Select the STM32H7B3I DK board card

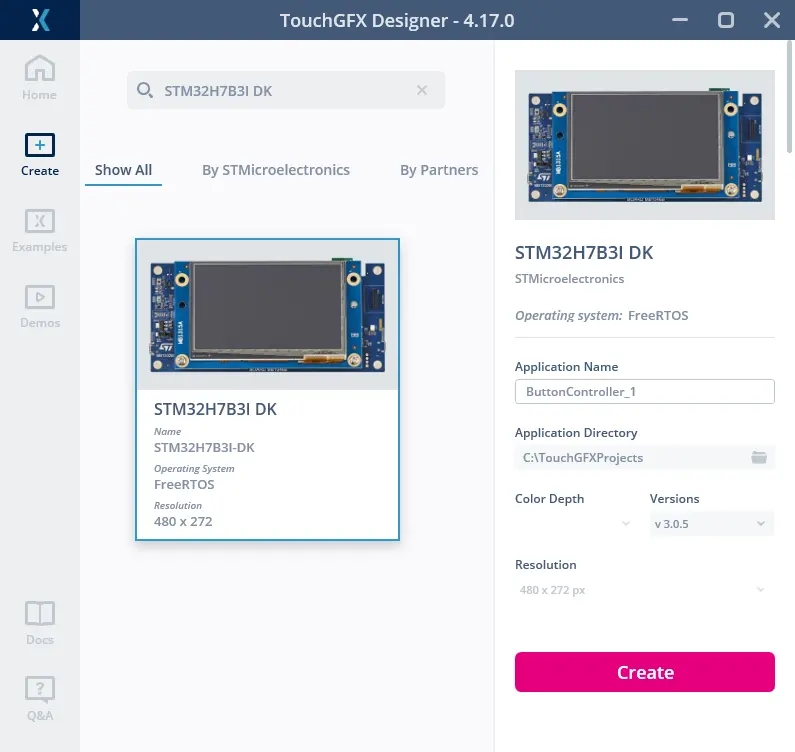click(267, 389)
